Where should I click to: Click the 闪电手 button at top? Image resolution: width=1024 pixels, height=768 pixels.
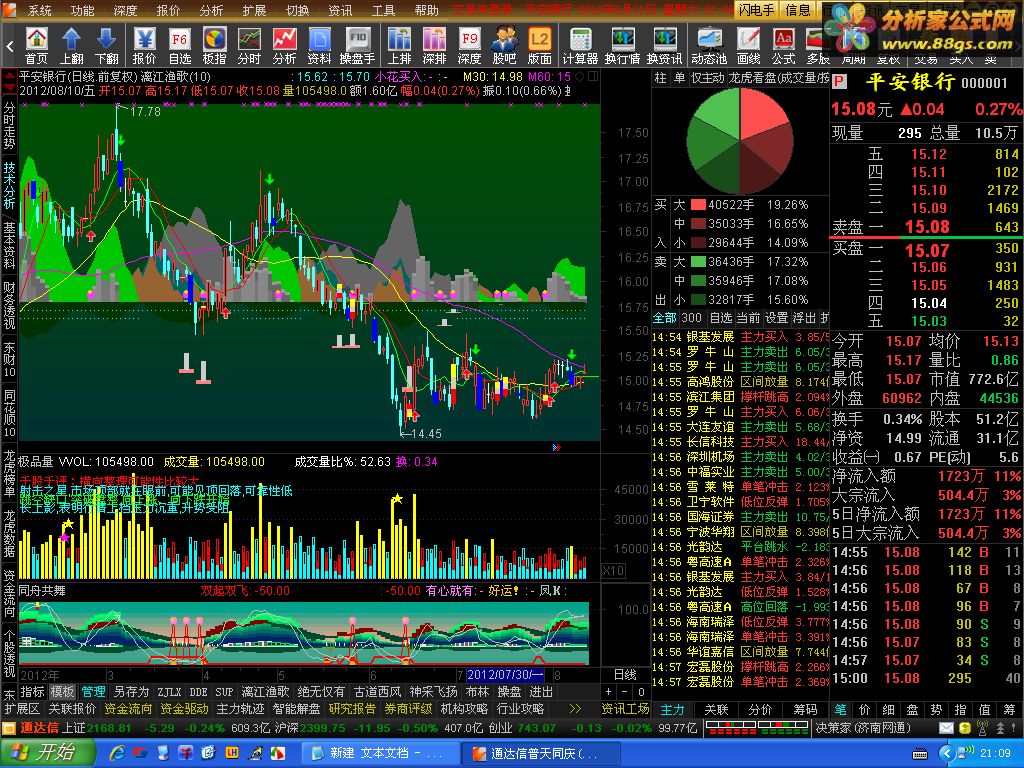pos(757,10)
